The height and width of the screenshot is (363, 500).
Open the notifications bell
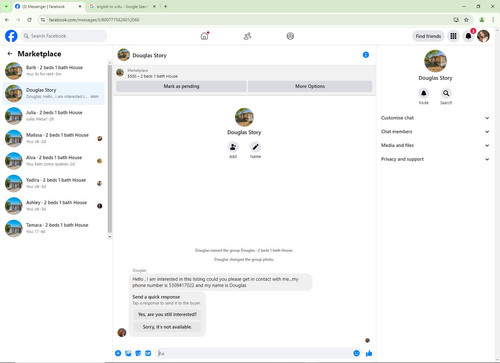pyautogui.click(x=468, y=36)
